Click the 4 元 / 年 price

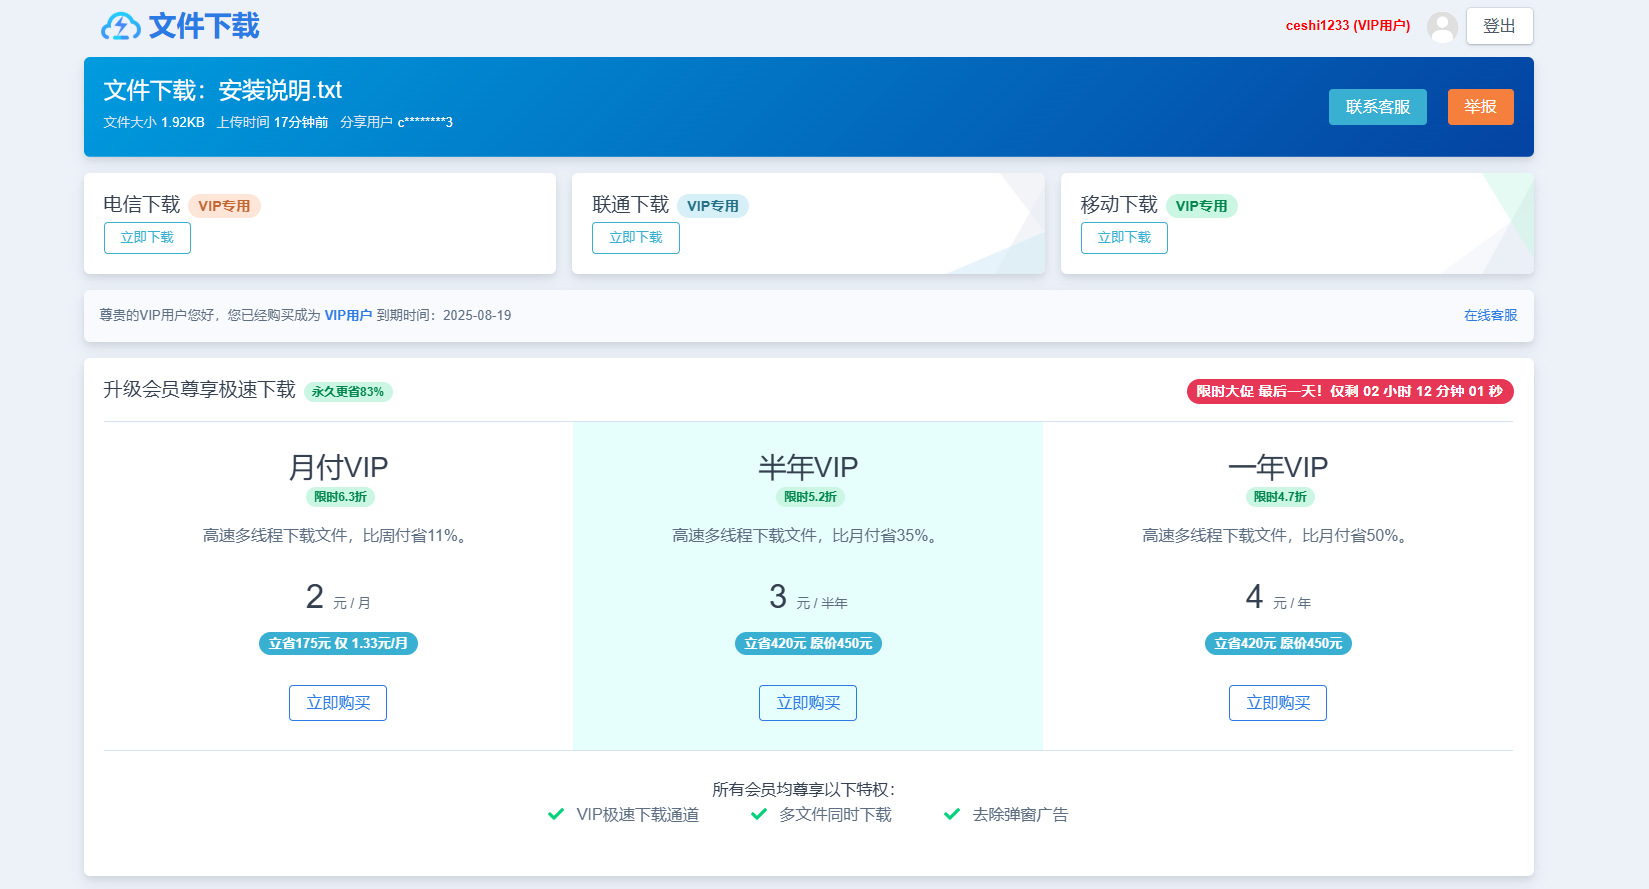click(x=1278, y=597)
